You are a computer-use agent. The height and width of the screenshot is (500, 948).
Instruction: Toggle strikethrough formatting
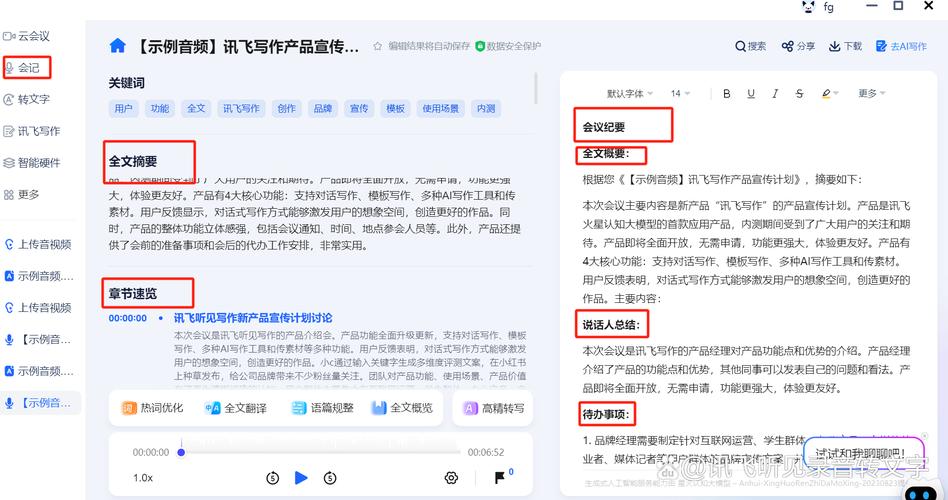[799, 94]
